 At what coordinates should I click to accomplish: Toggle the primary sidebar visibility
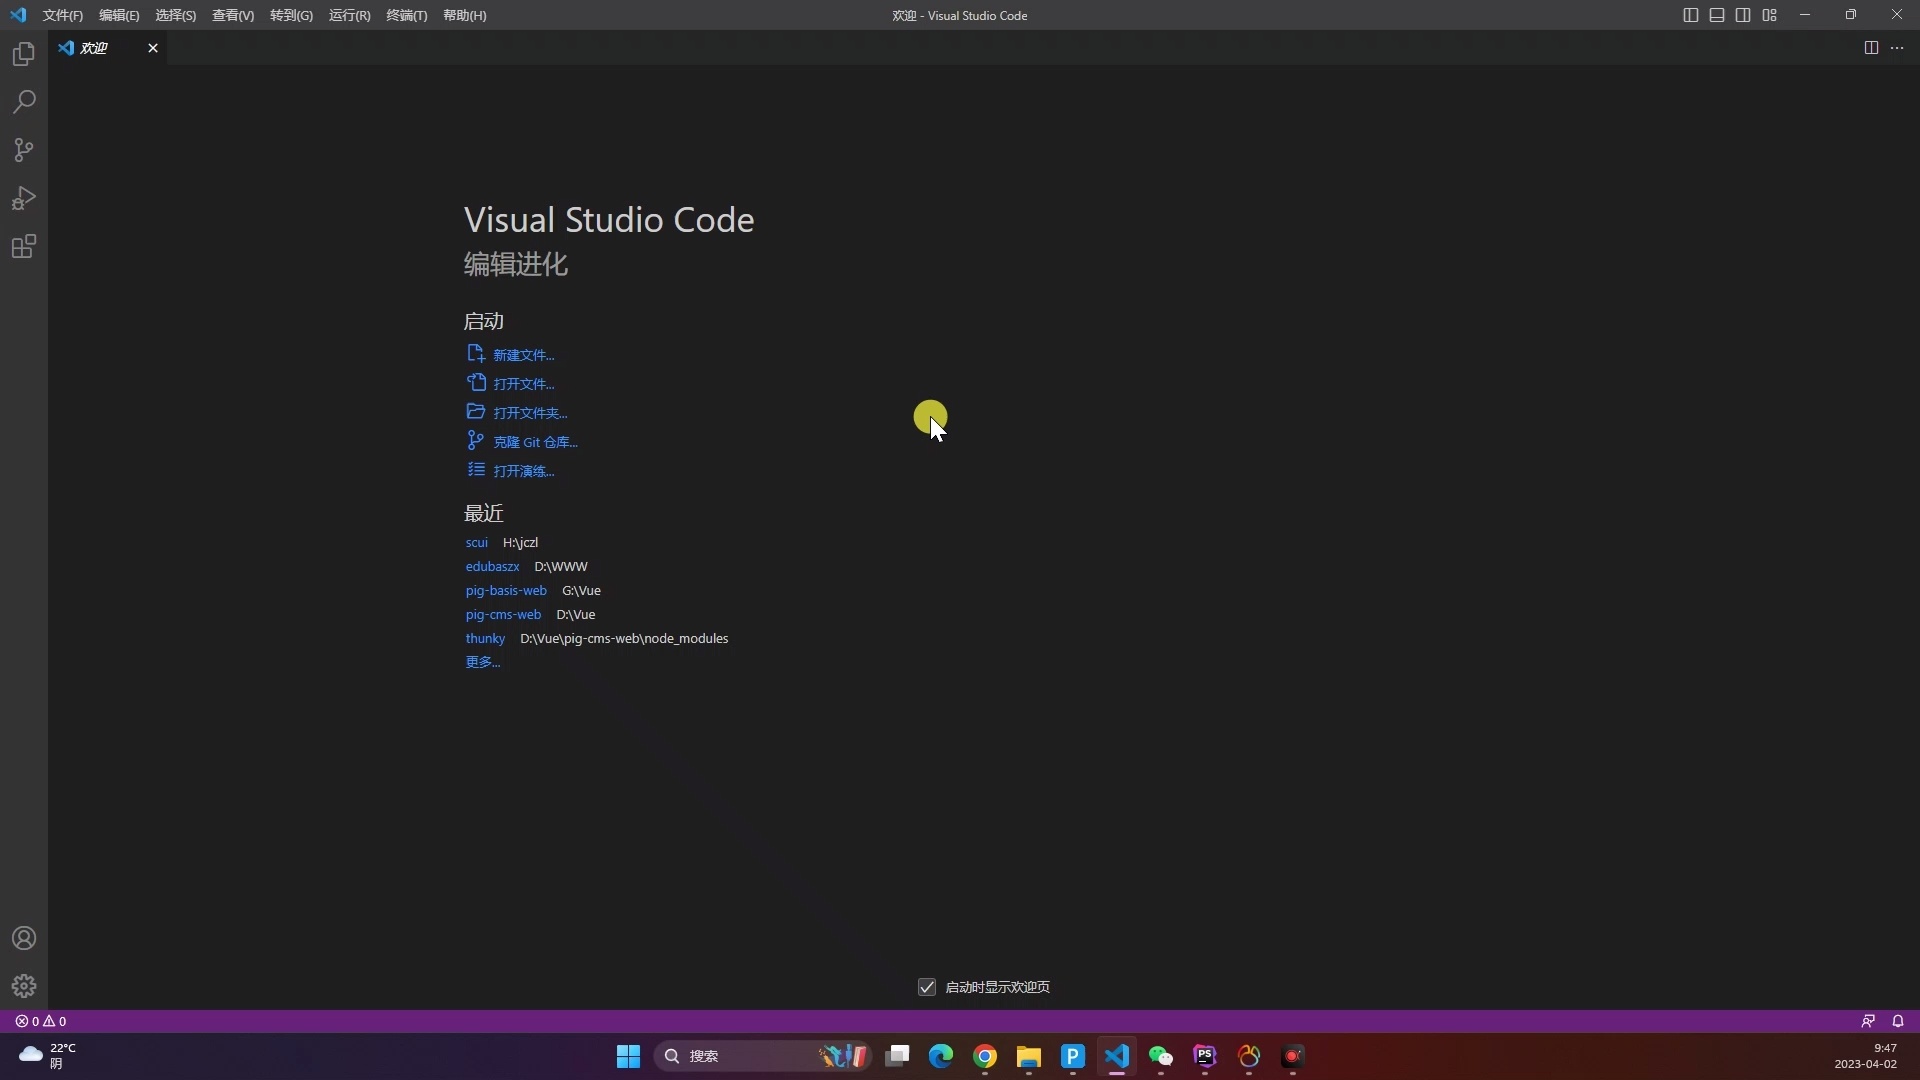tap(1689, 15)
